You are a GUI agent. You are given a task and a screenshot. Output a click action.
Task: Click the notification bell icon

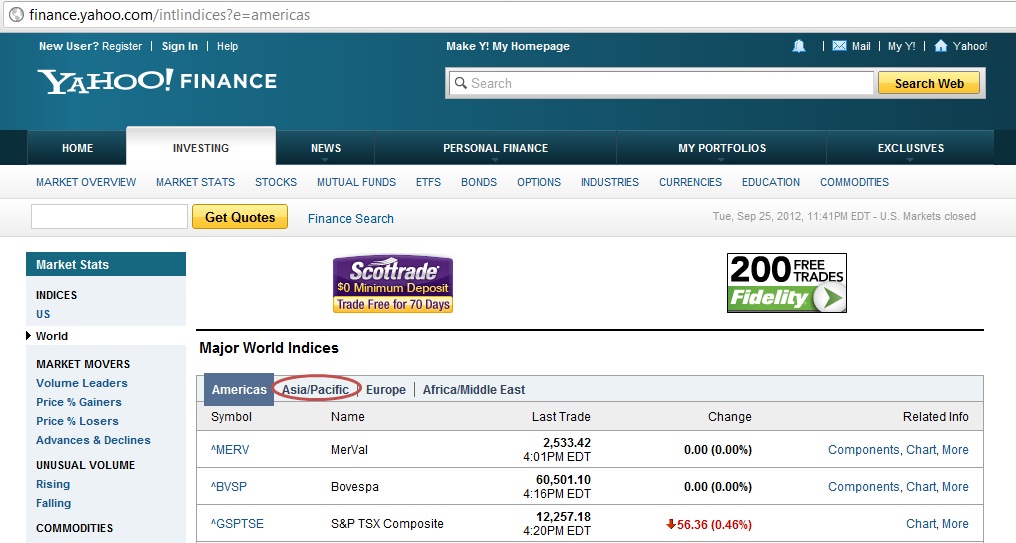click(x=799, y=46)
